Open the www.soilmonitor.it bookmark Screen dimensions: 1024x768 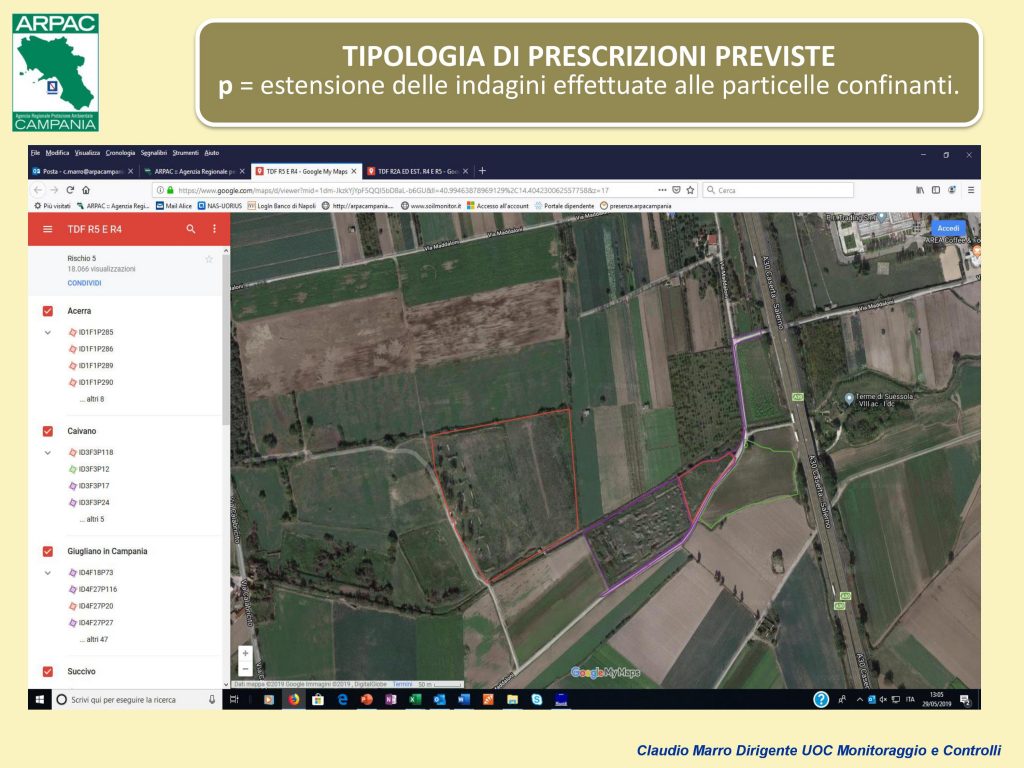coord(431,206)
